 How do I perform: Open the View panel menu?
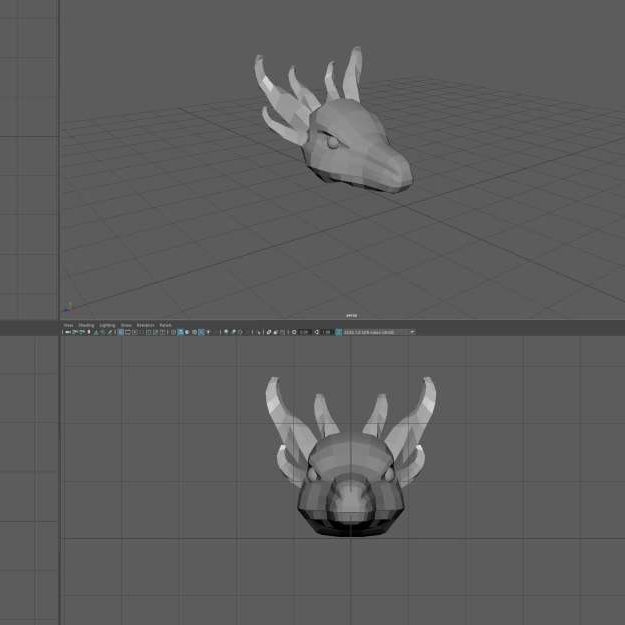tap(68, 325)
